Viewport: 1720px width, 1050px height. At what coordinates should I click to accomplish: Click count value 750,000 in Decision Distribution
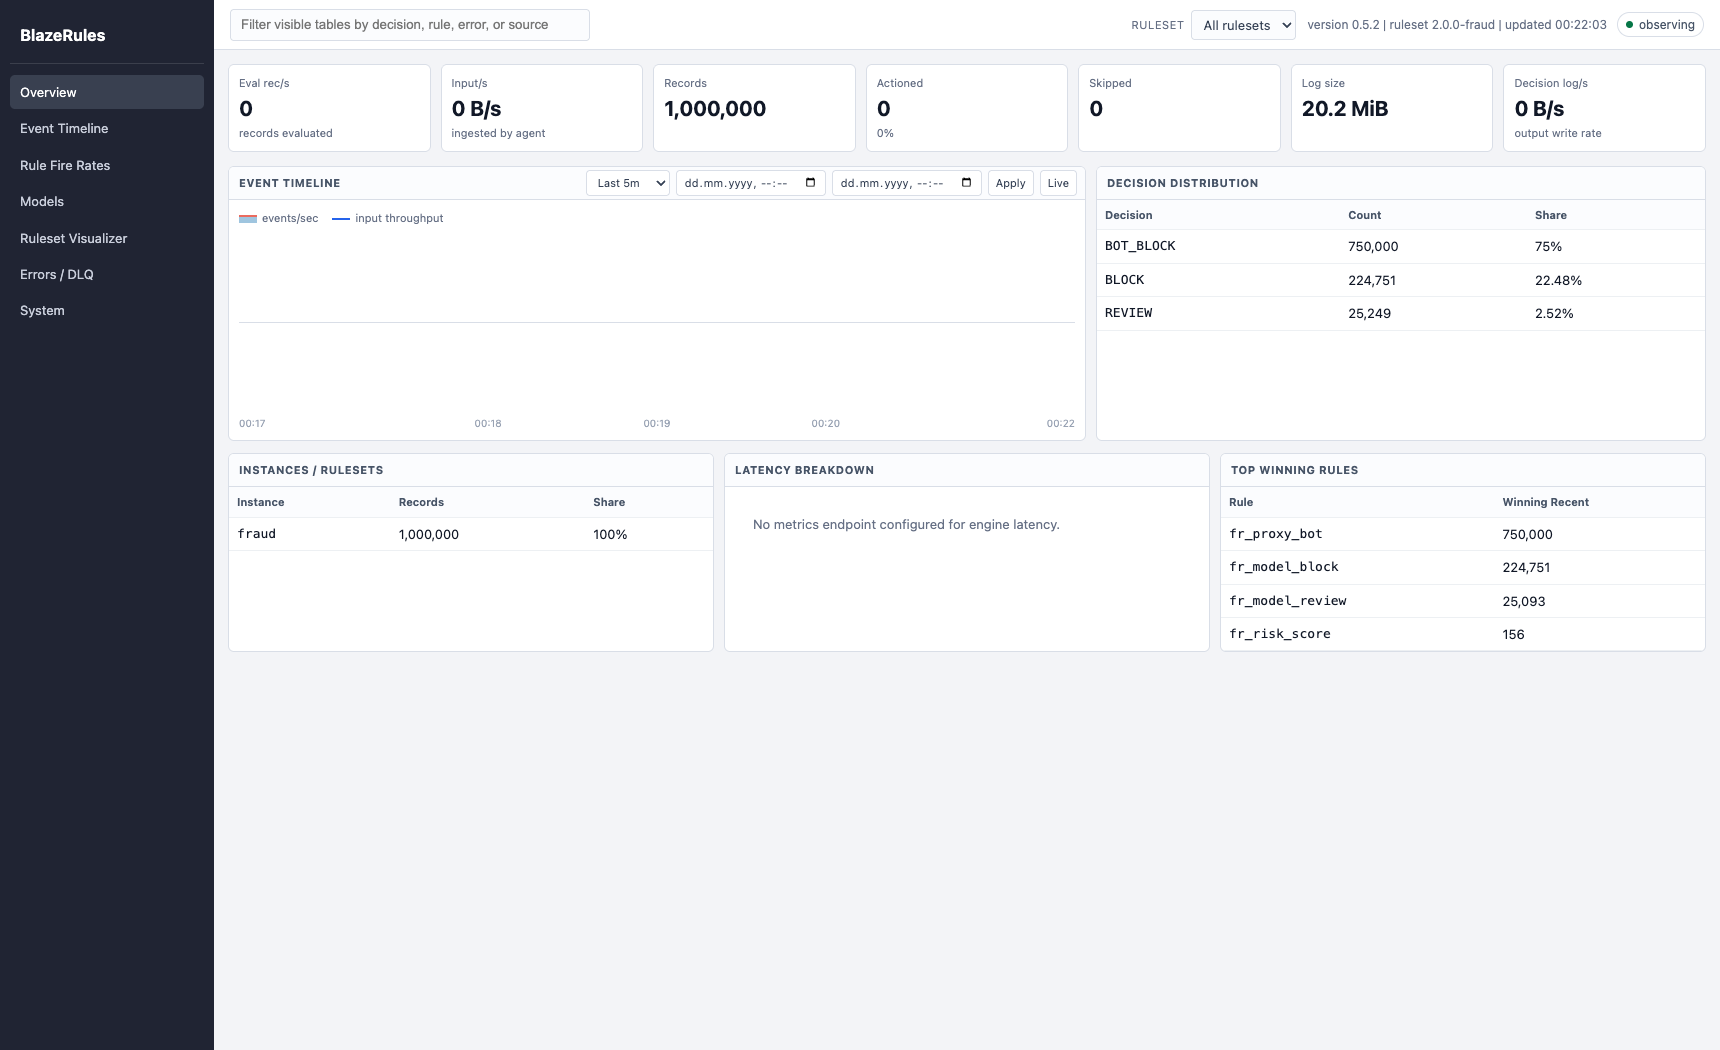point(1373,246)
